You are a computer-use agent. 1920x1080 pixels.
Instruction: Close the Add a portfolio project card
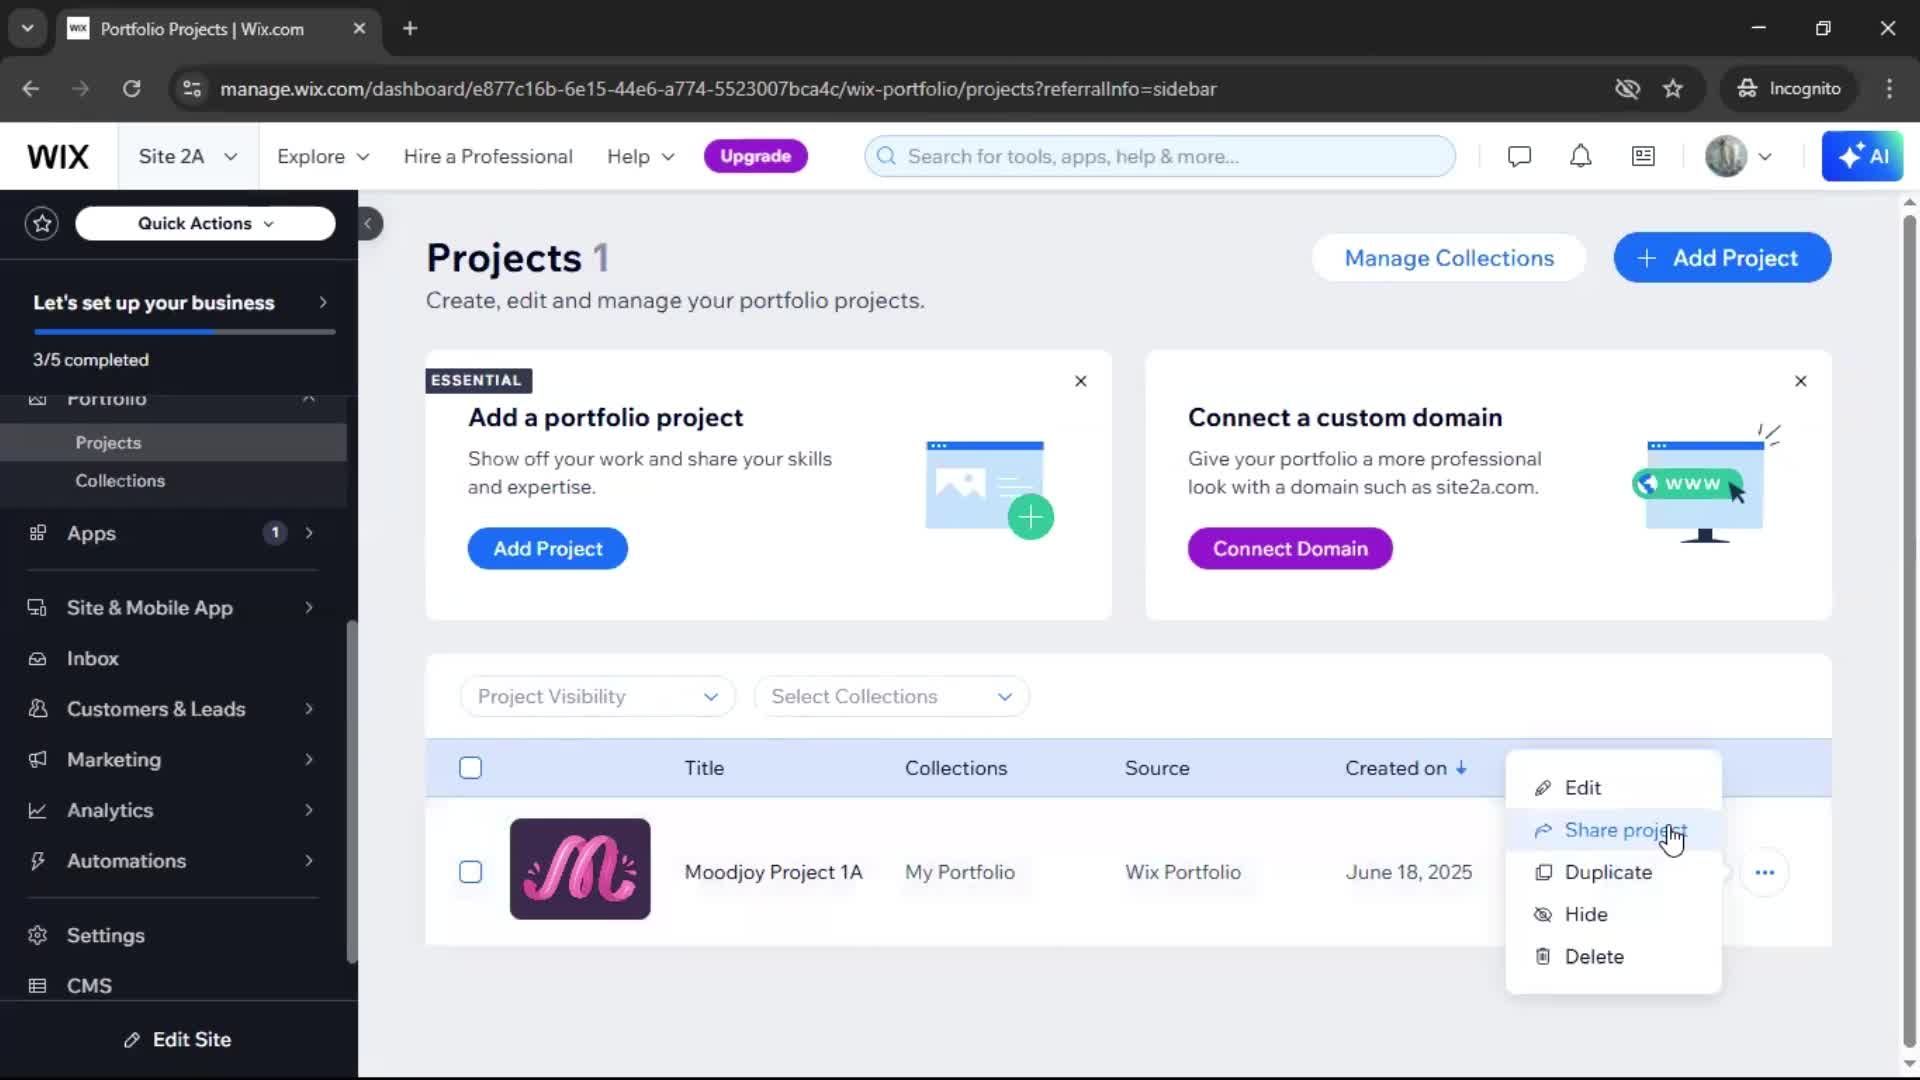(x=1080, y=381)
